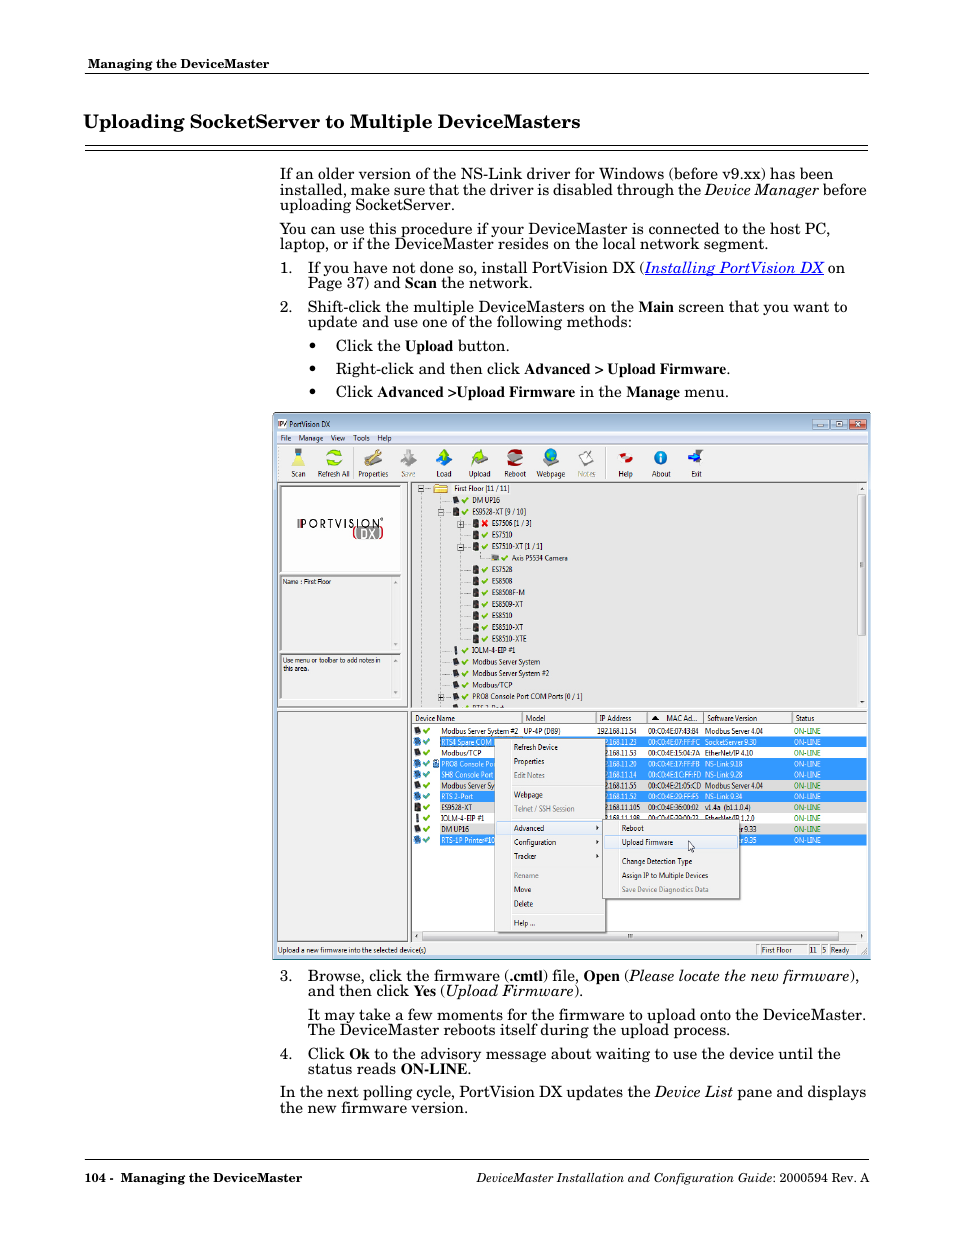Select DM UP16 in the device tree
Screen dimensions: 954x1235
pos(486,500)
